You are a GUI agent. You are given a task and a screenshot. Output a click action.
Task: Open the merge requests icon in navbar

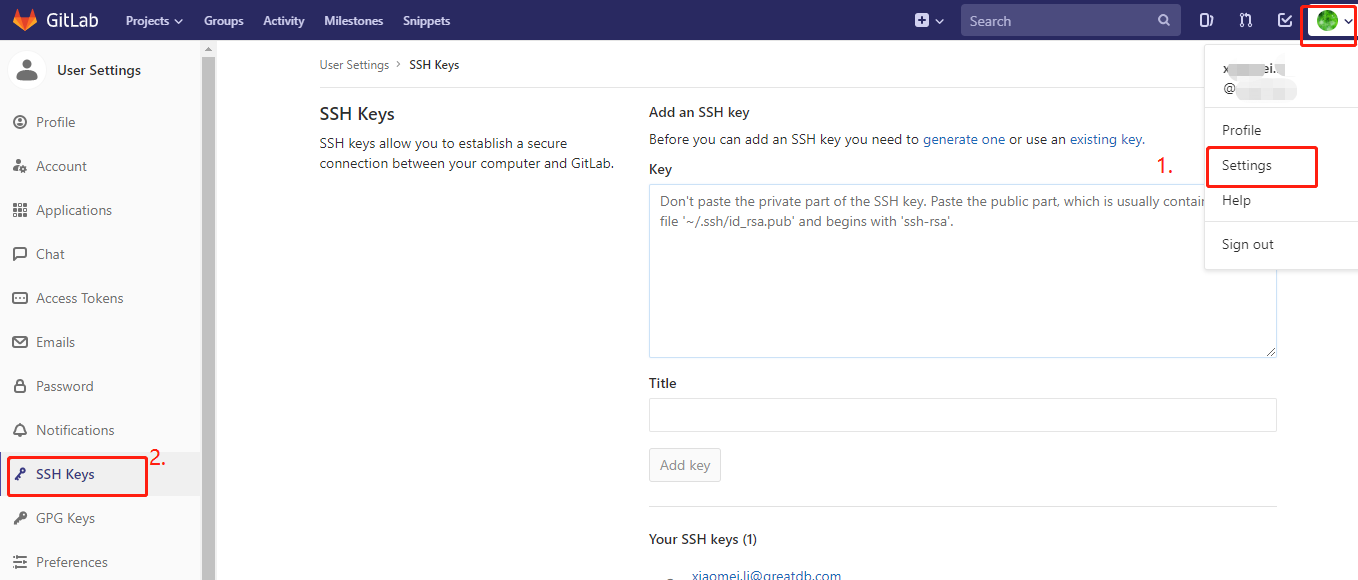click(1244, 20)
